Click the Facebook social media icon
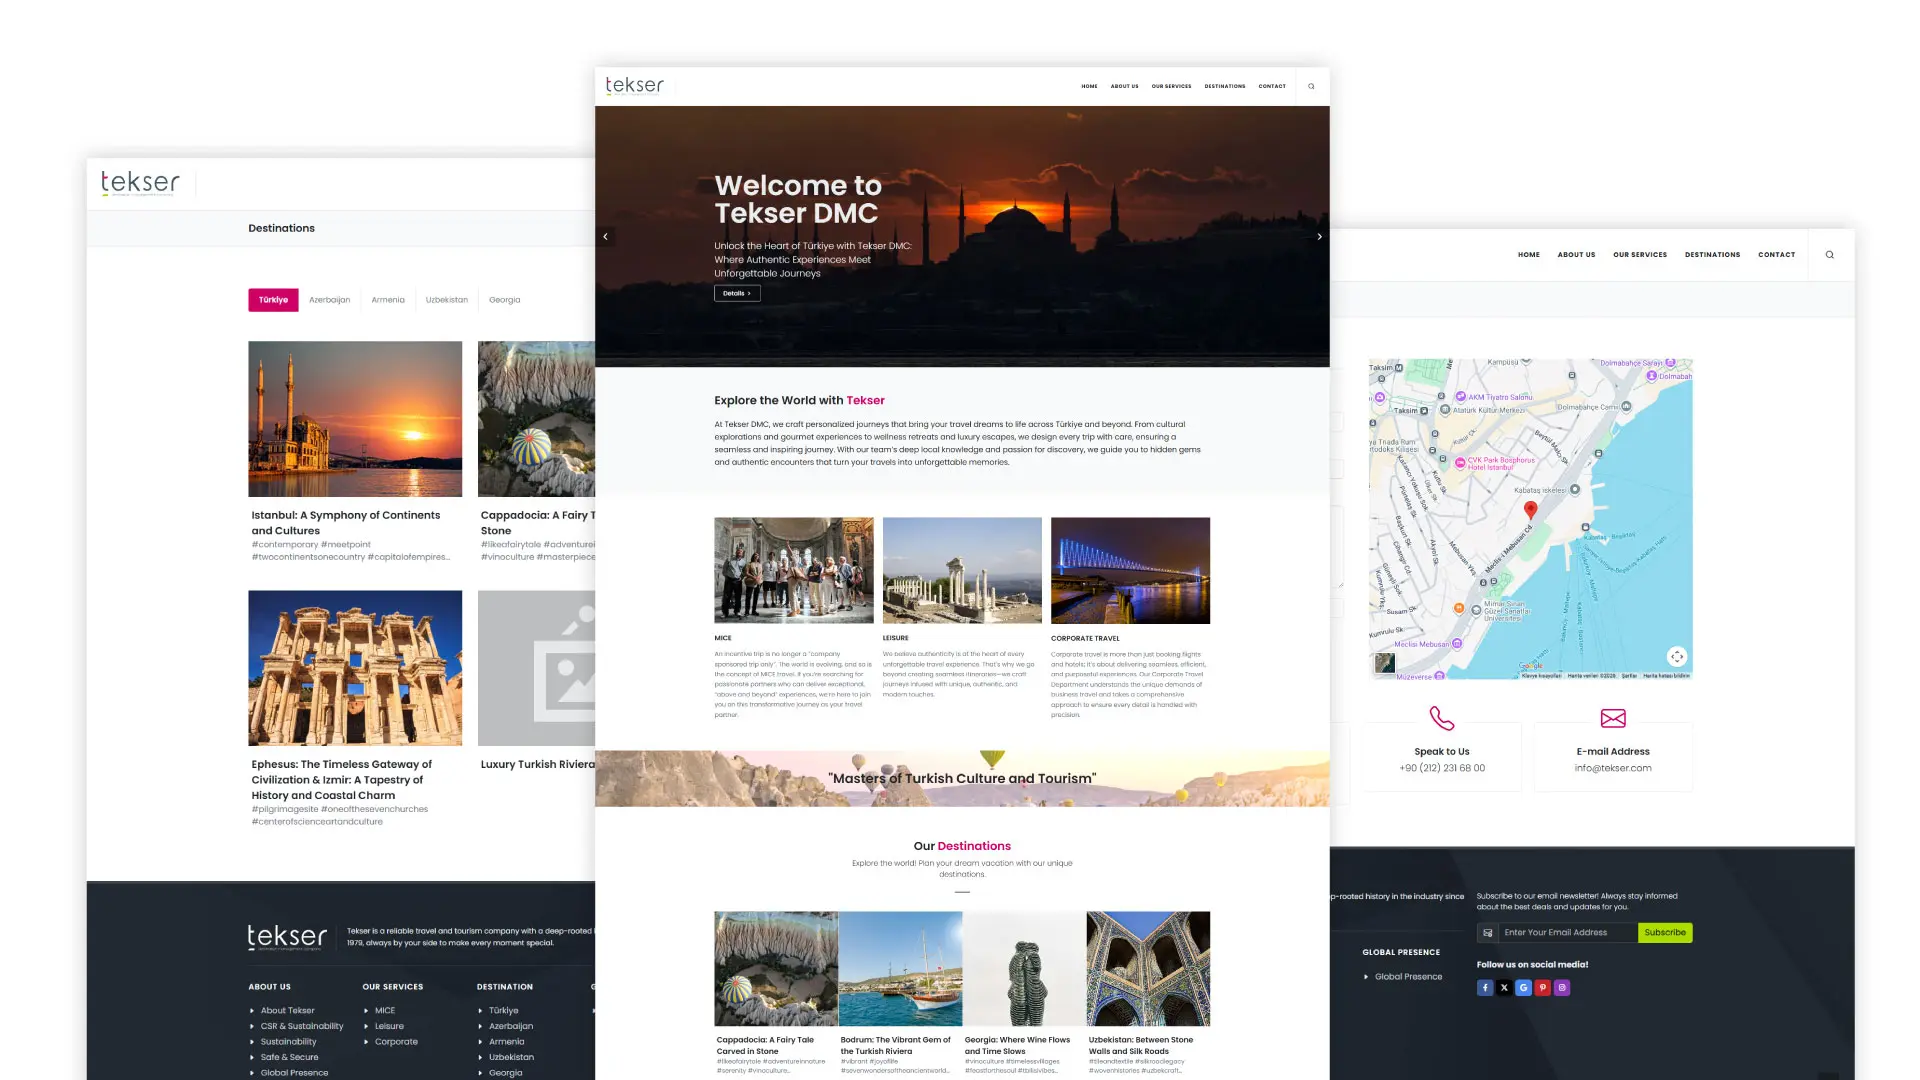 (1485, 988)
